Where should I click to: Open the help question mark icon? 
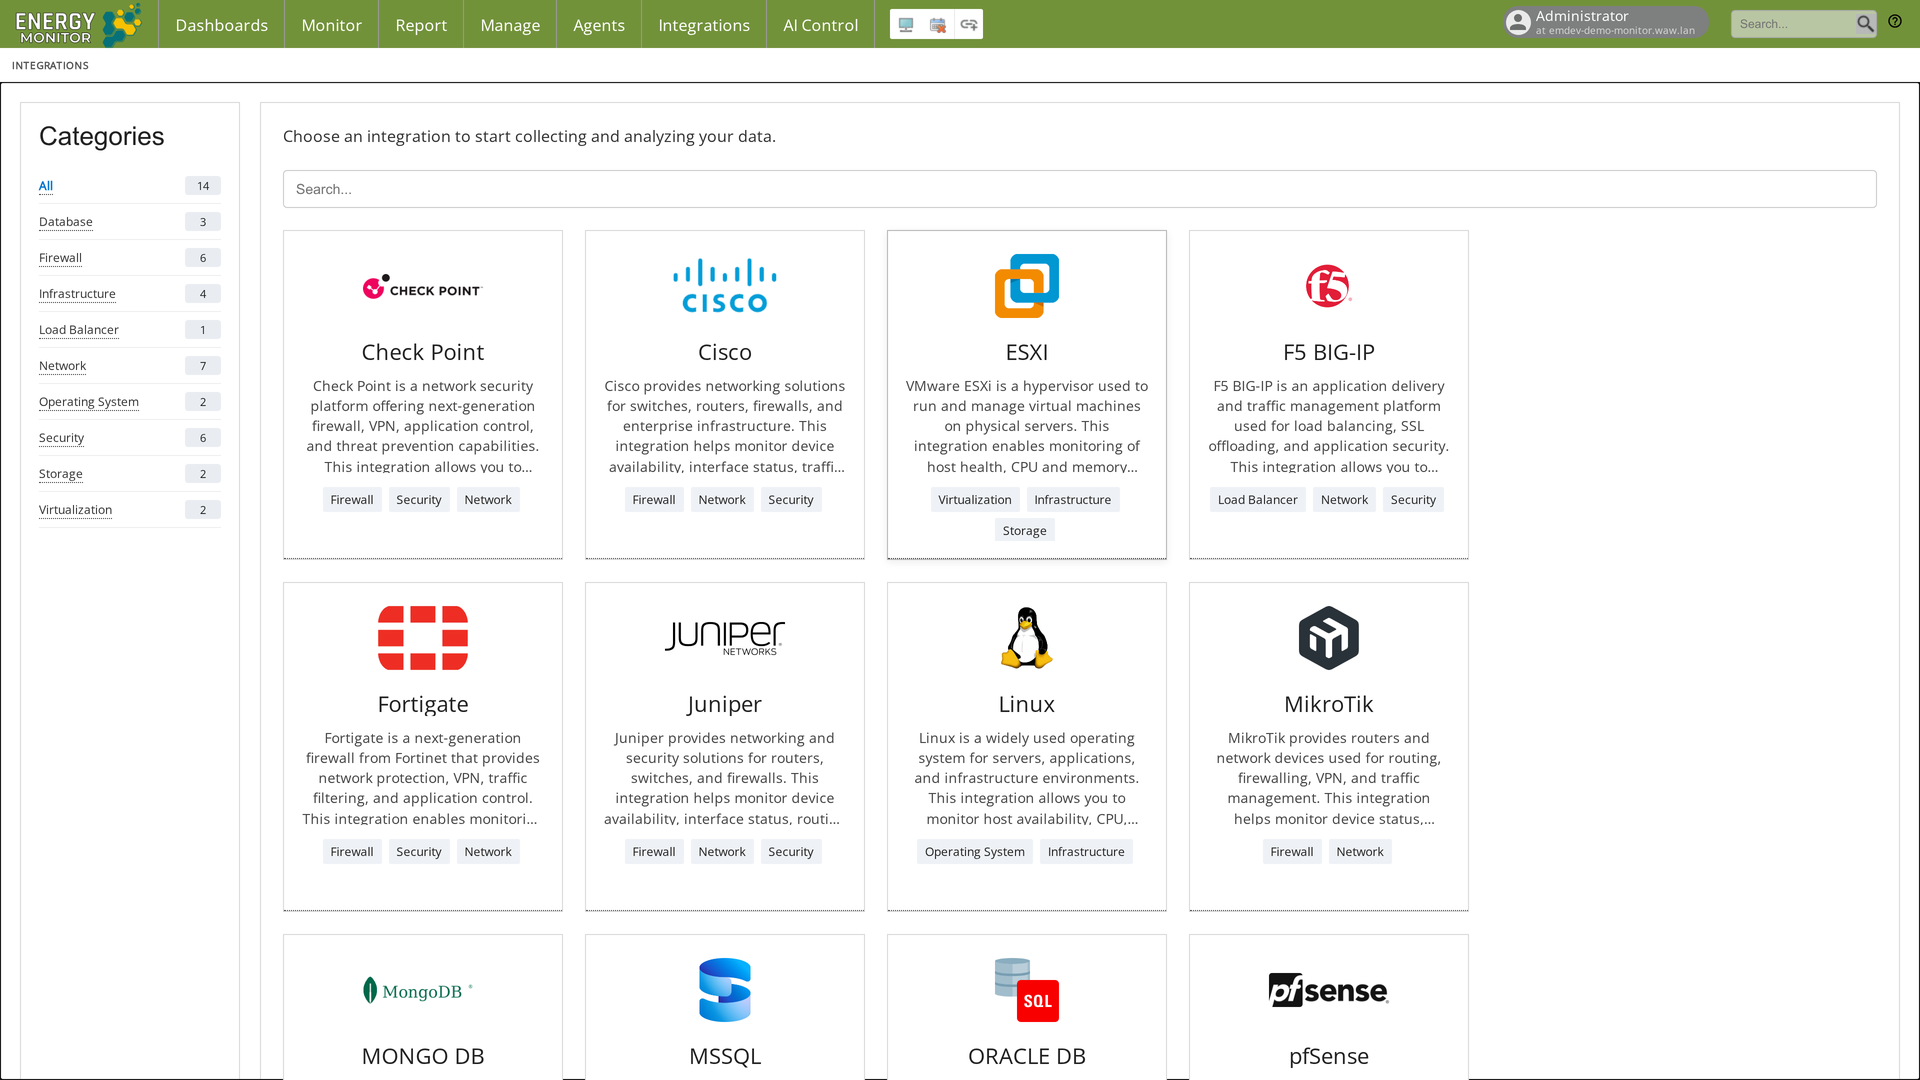[1895, 21]
